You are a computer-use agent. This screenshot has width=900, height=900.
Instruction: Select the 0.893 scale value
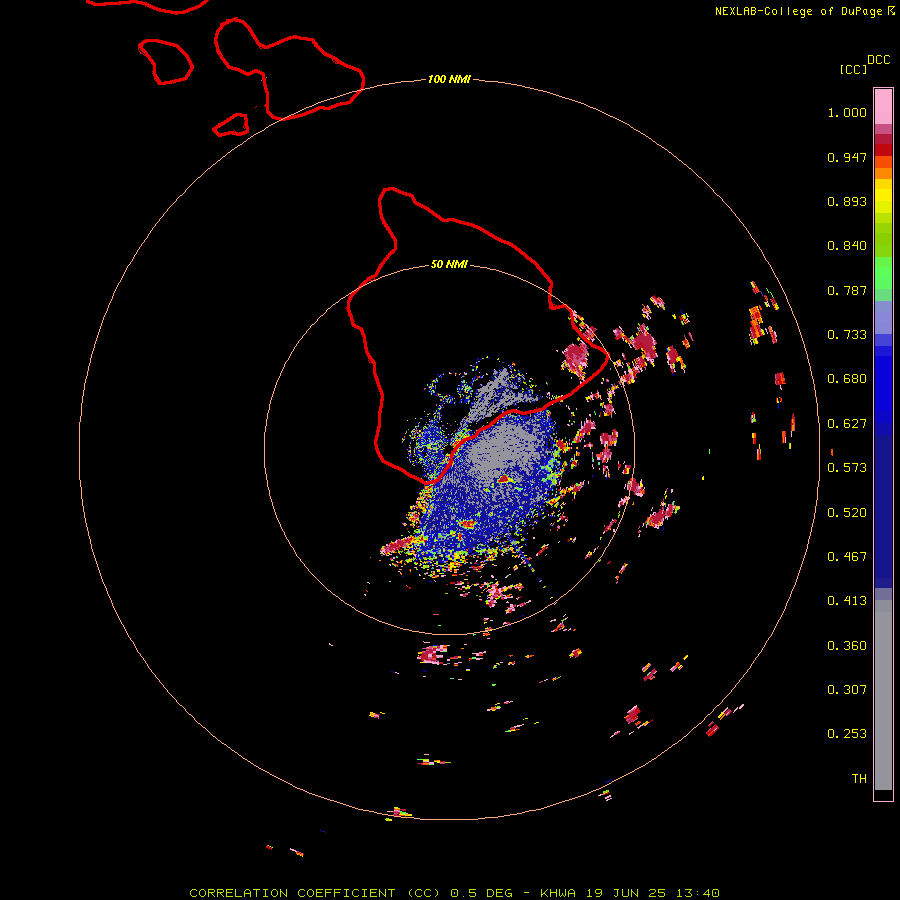(847, 201)
